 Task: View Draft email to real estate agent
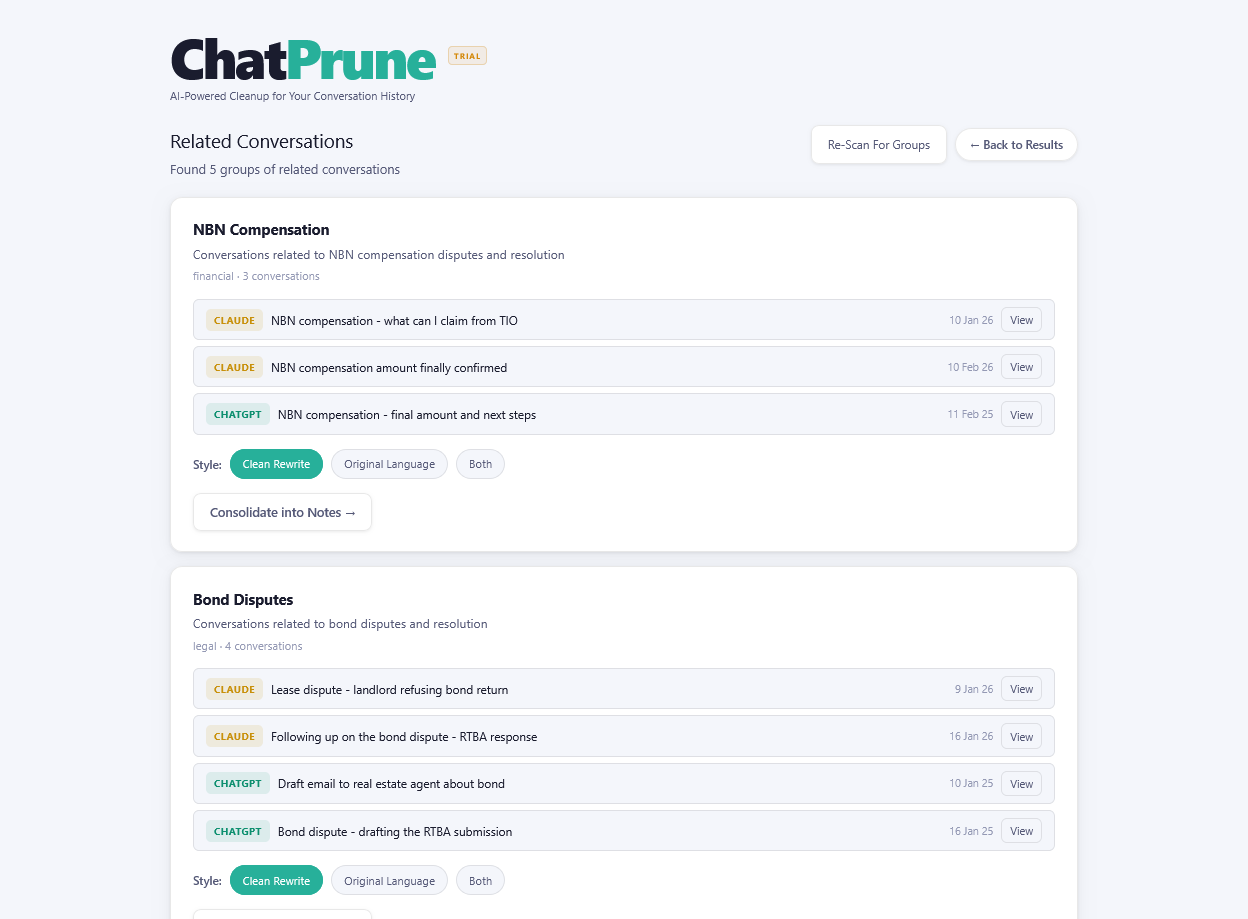pyautogui.click(x=1021, y=783)
